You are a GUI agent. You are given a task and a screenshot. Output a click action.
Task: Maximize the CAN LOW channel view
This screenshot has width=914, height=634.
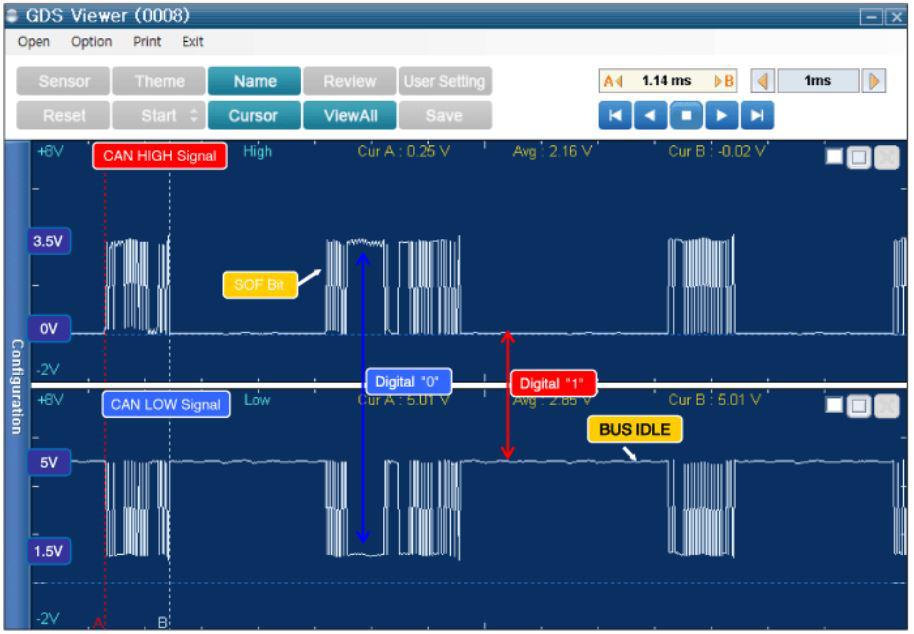click(859, 406)
